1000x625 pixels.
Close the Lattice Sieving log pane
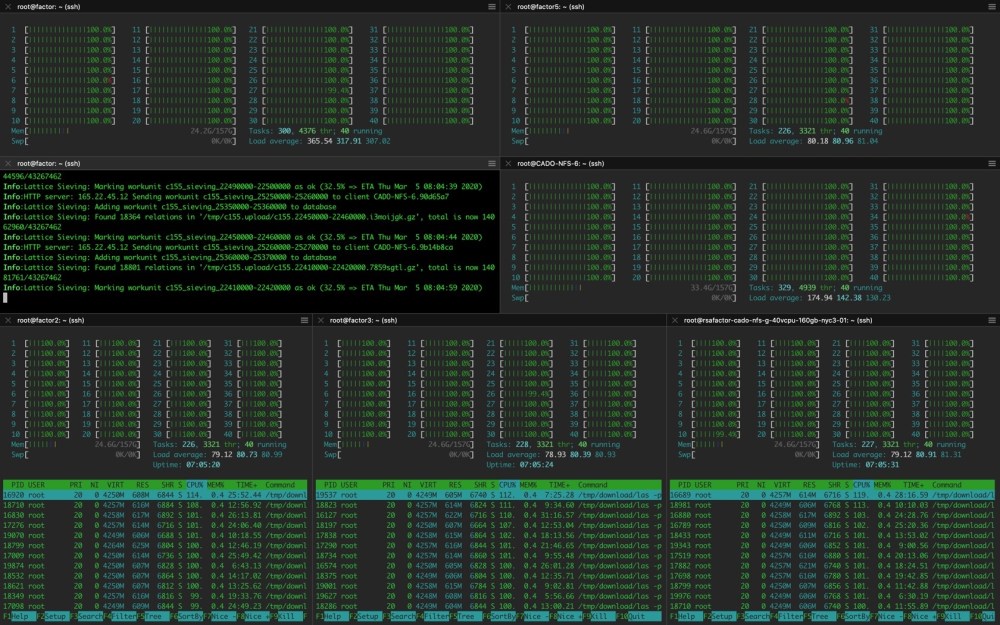(x=7, y=163)
